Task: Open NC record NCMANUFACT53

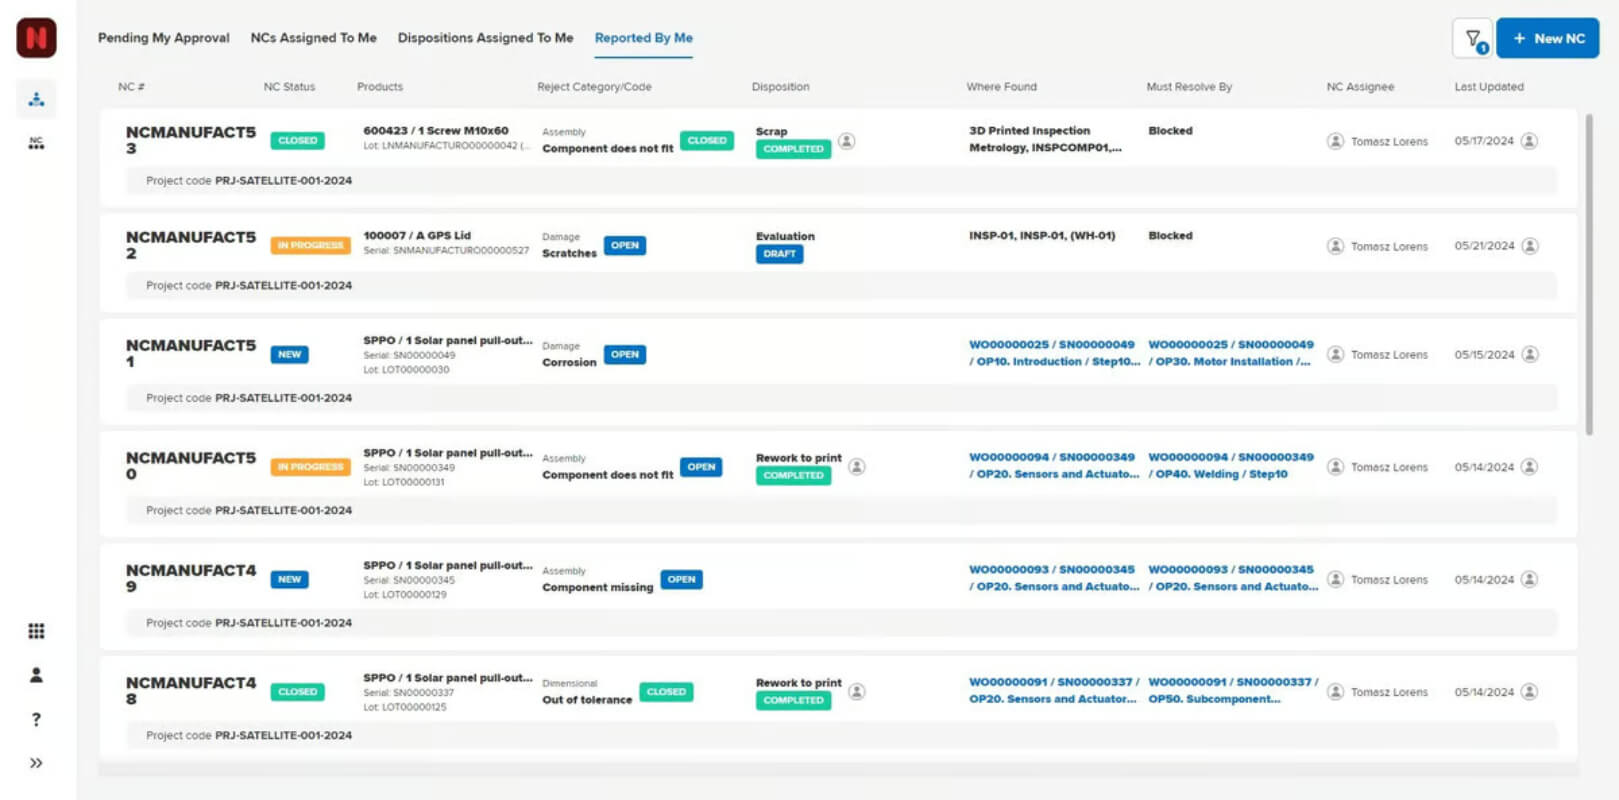Action: click(190, 140)
